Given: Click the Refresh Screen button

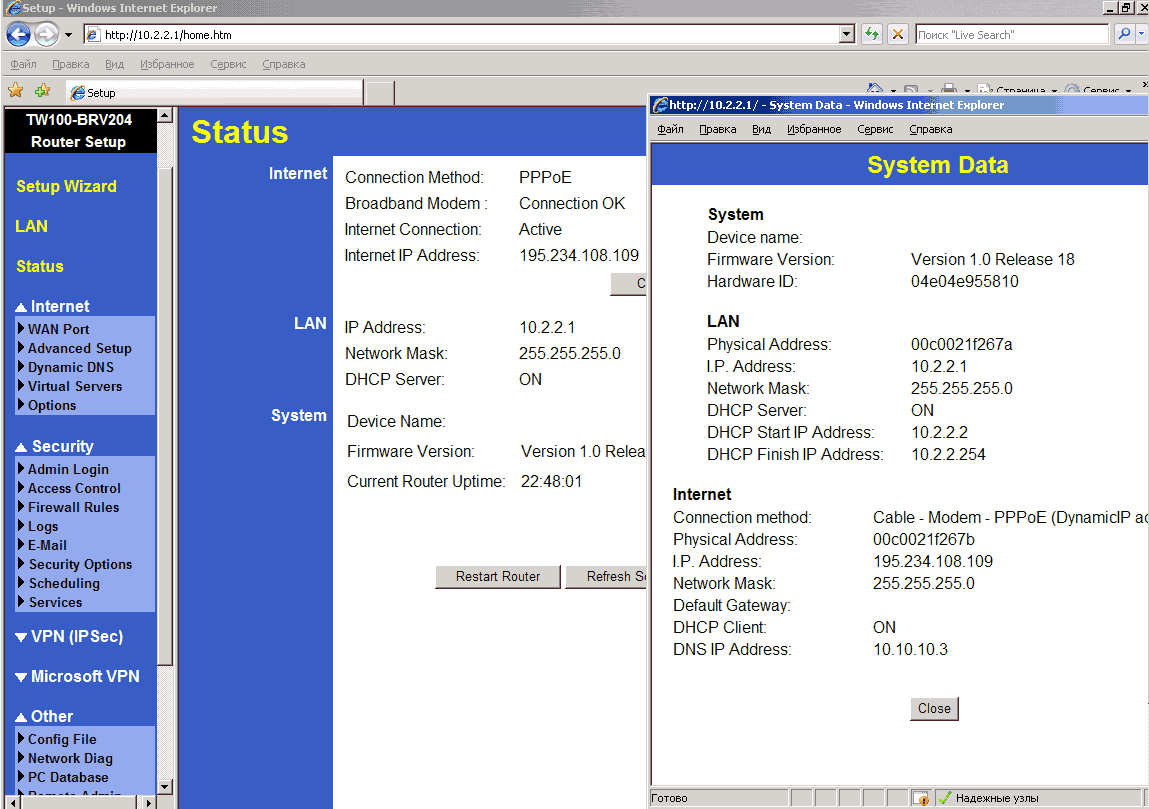Looking at the screenshot, I should [x=606, y=577].
